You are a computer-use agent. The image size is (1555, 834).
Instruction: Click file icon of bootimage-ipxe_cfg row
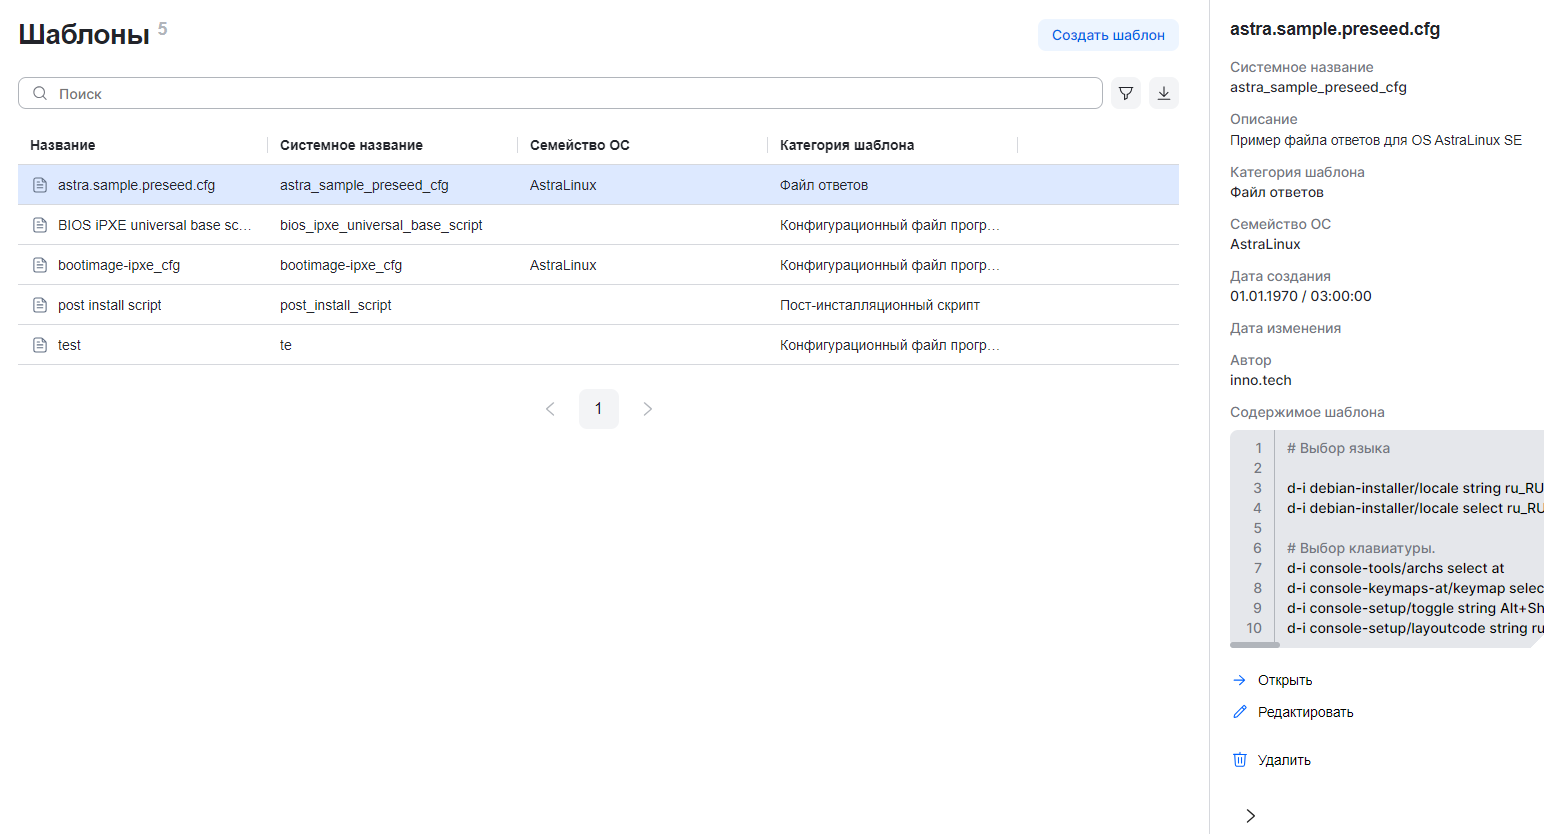[40, 265]
